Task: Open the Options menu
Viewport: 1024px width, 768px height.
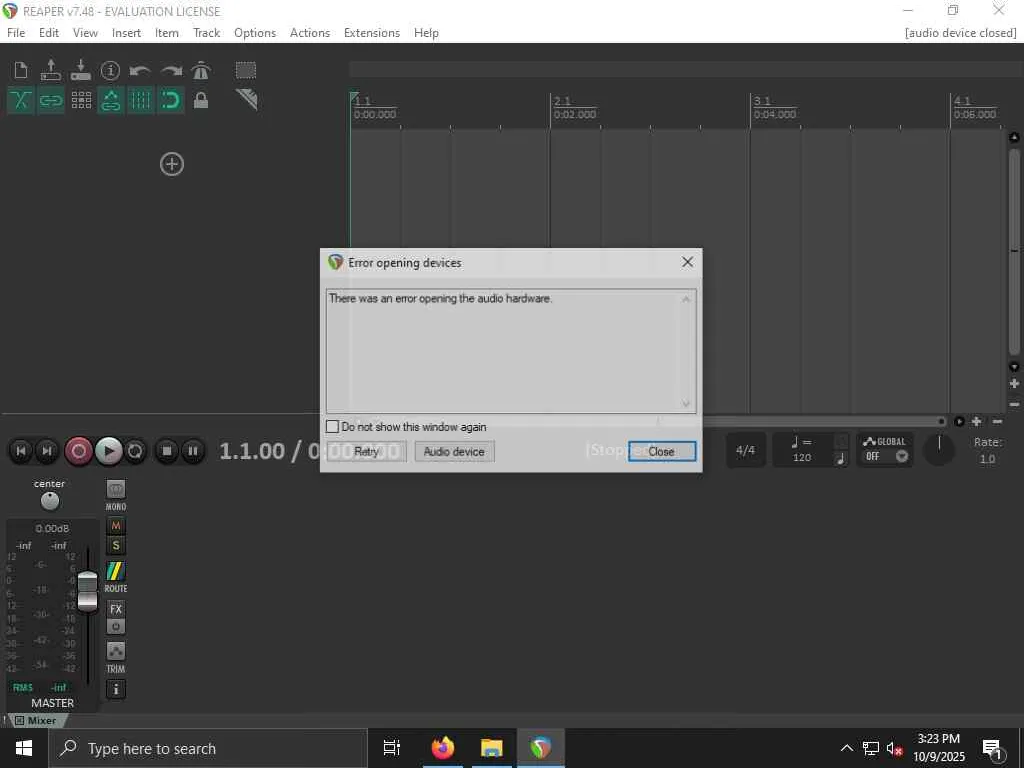Action: click(255, 33)
